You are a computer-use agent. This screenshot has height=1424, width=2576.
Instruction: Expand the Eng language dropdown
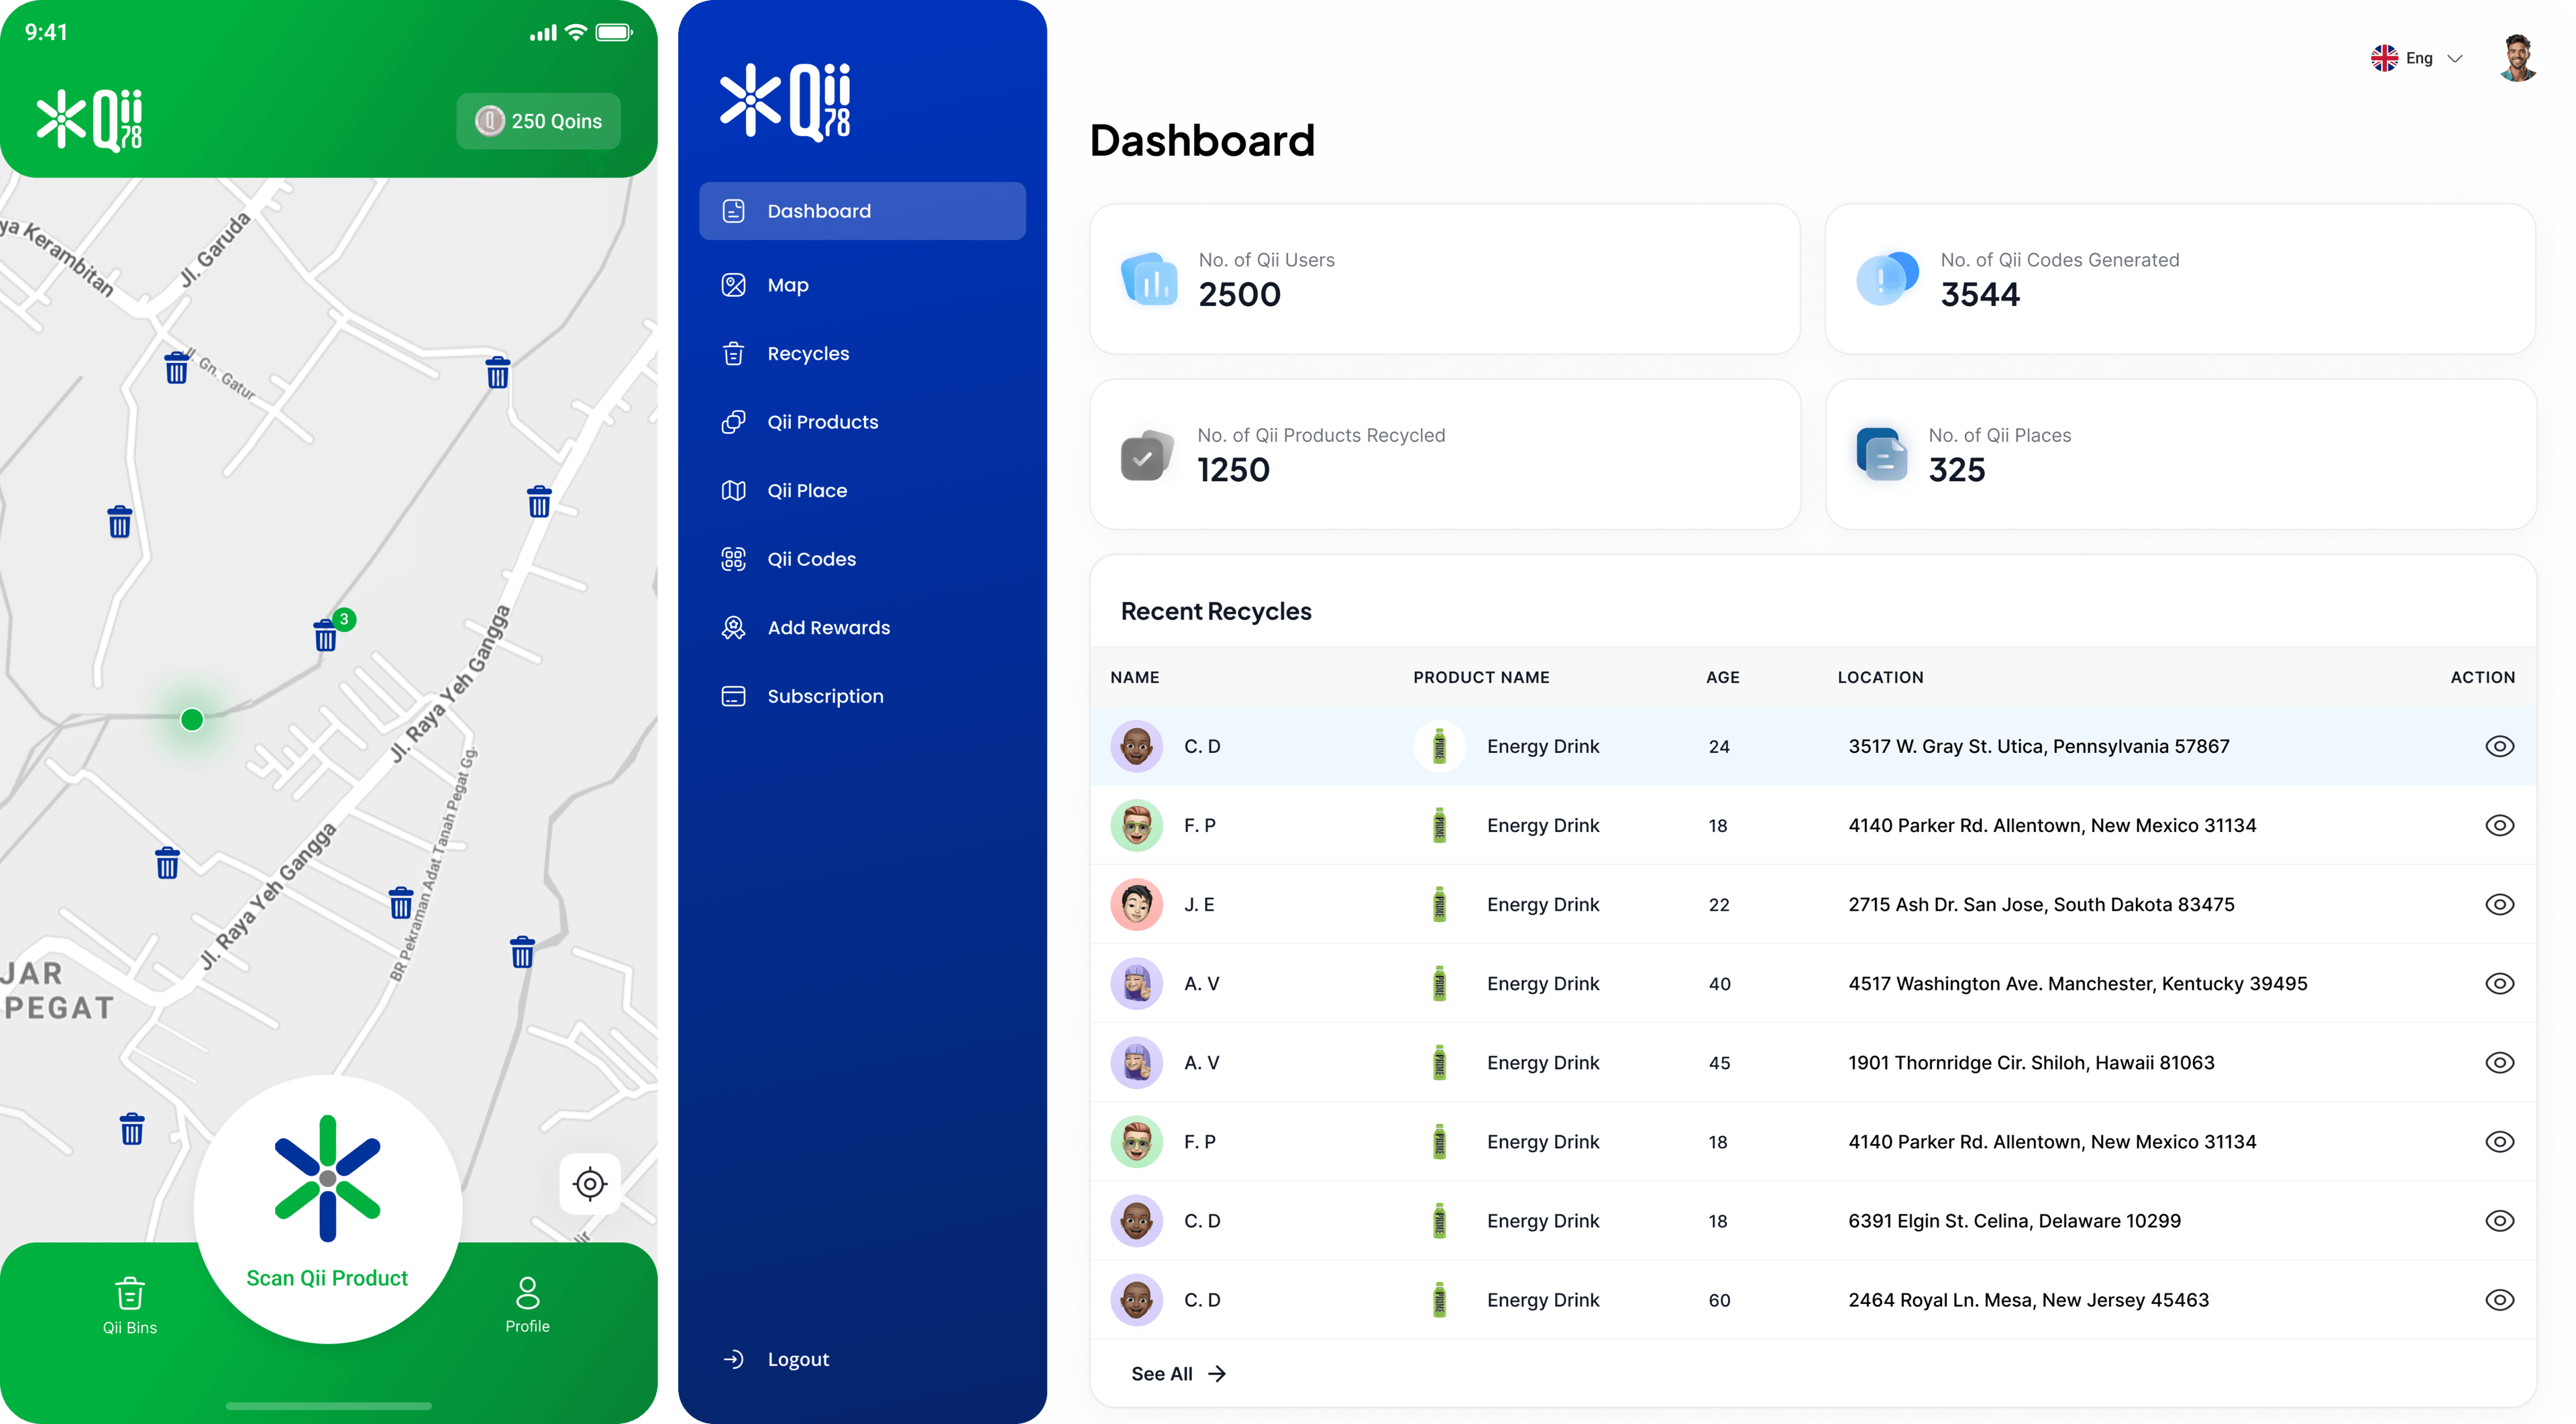2419,58
